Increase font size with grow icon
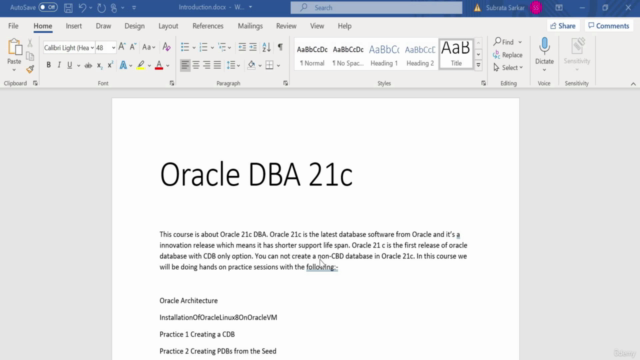This screenshot has height=360, width=640. pyautogui.click(x=122, y=47)
